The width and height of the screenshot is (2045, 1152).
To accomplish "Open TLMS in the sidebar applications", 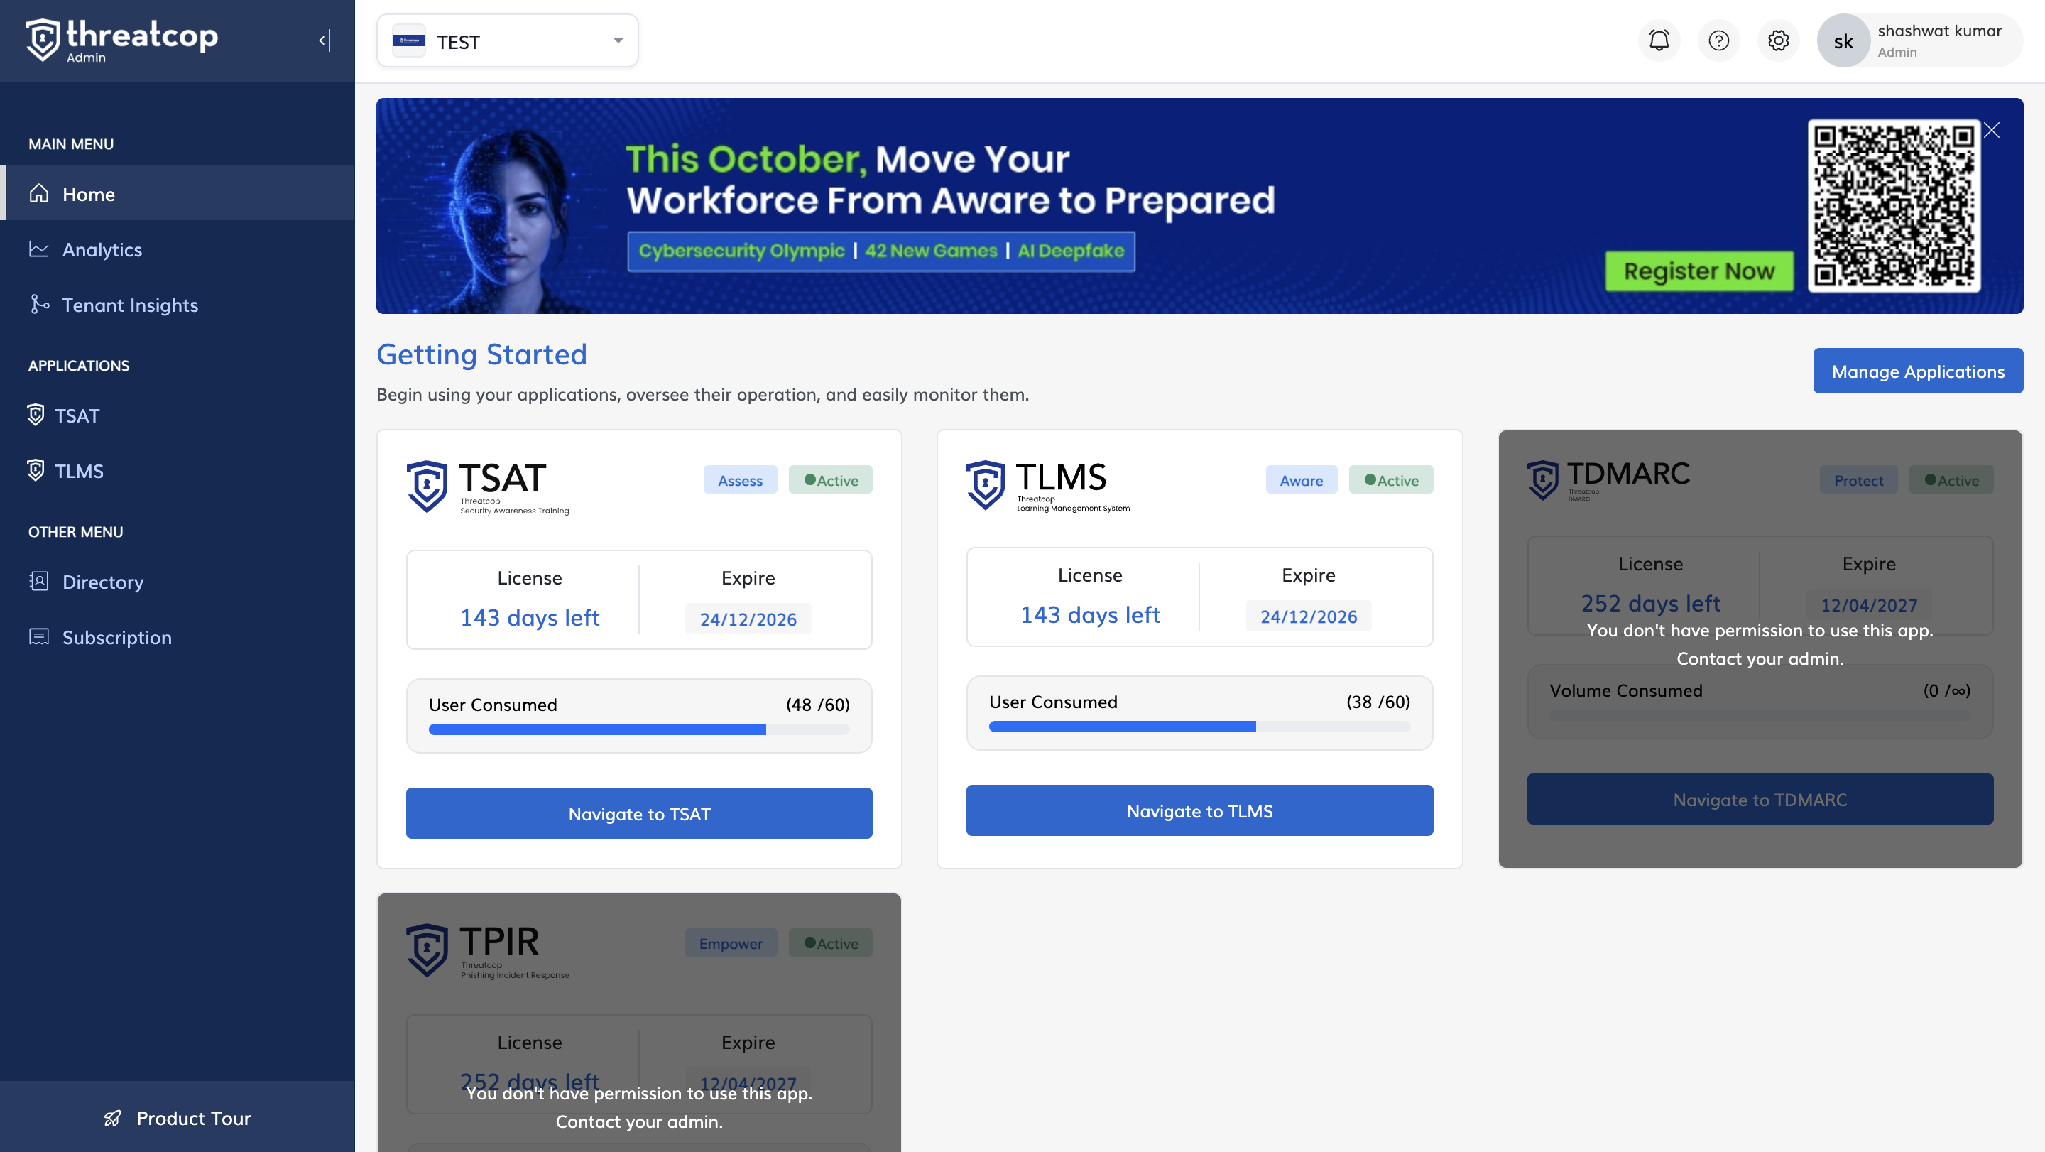I will point(177,471).
